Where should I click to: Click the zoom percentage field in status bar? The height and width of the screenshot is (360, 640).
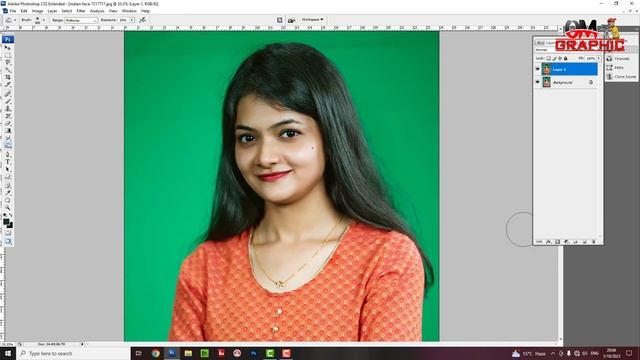click(x=8, y=344)
